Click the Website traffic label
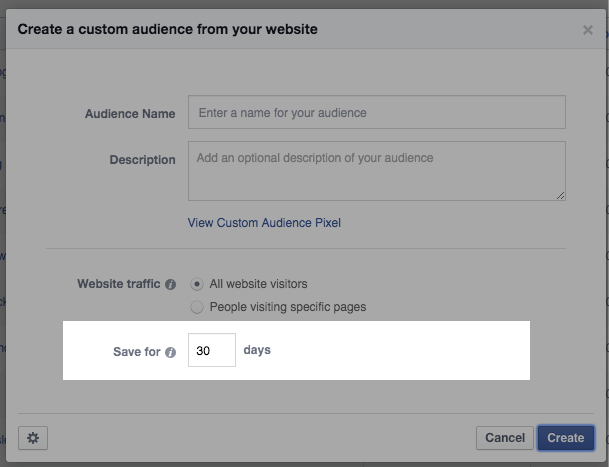Screen dimensions: 609x467 [118, 284]
